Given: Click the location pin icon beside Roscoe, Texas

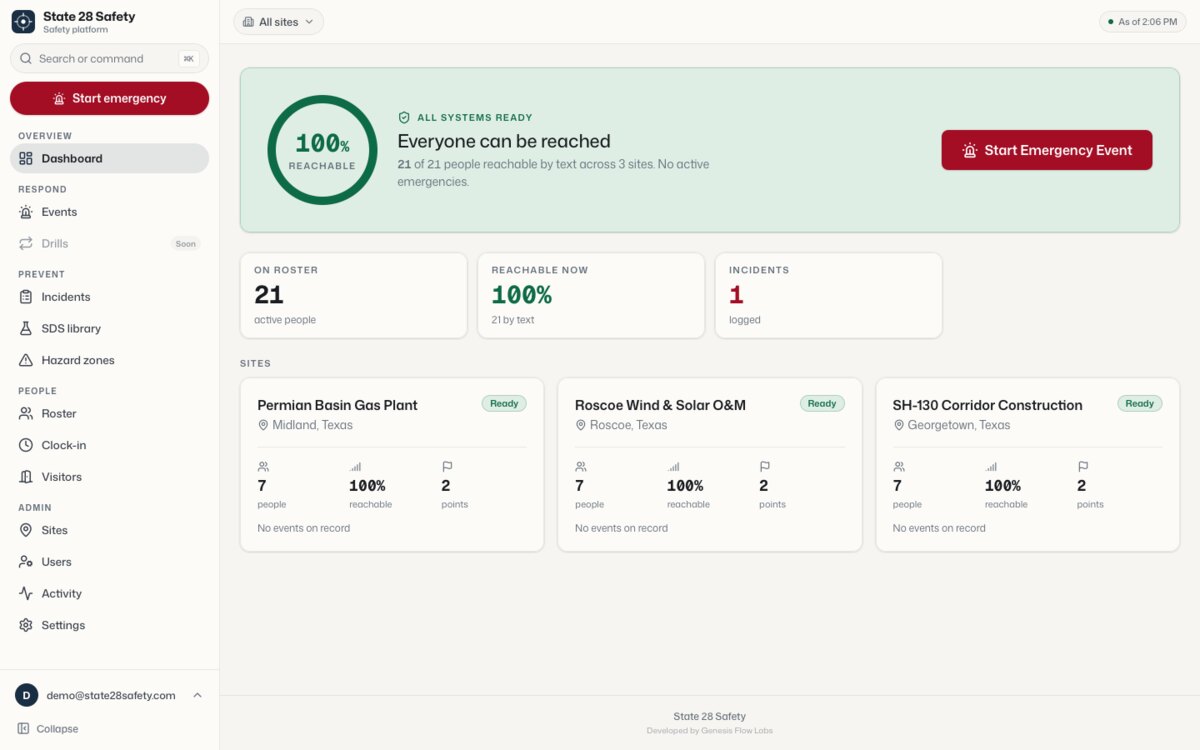Looking at the screenshot, I should pos(581,425).
